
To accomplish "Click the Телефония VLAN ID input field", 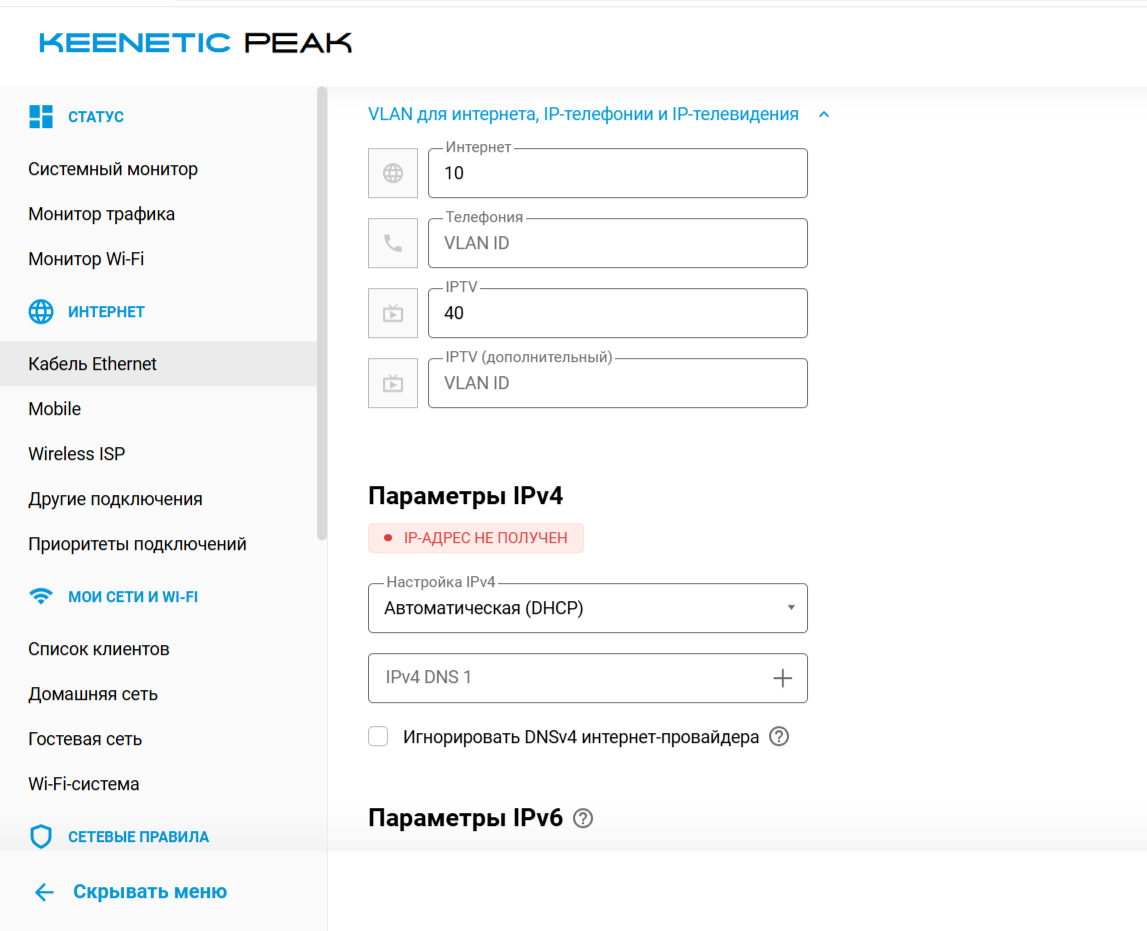I will point(617,243).
